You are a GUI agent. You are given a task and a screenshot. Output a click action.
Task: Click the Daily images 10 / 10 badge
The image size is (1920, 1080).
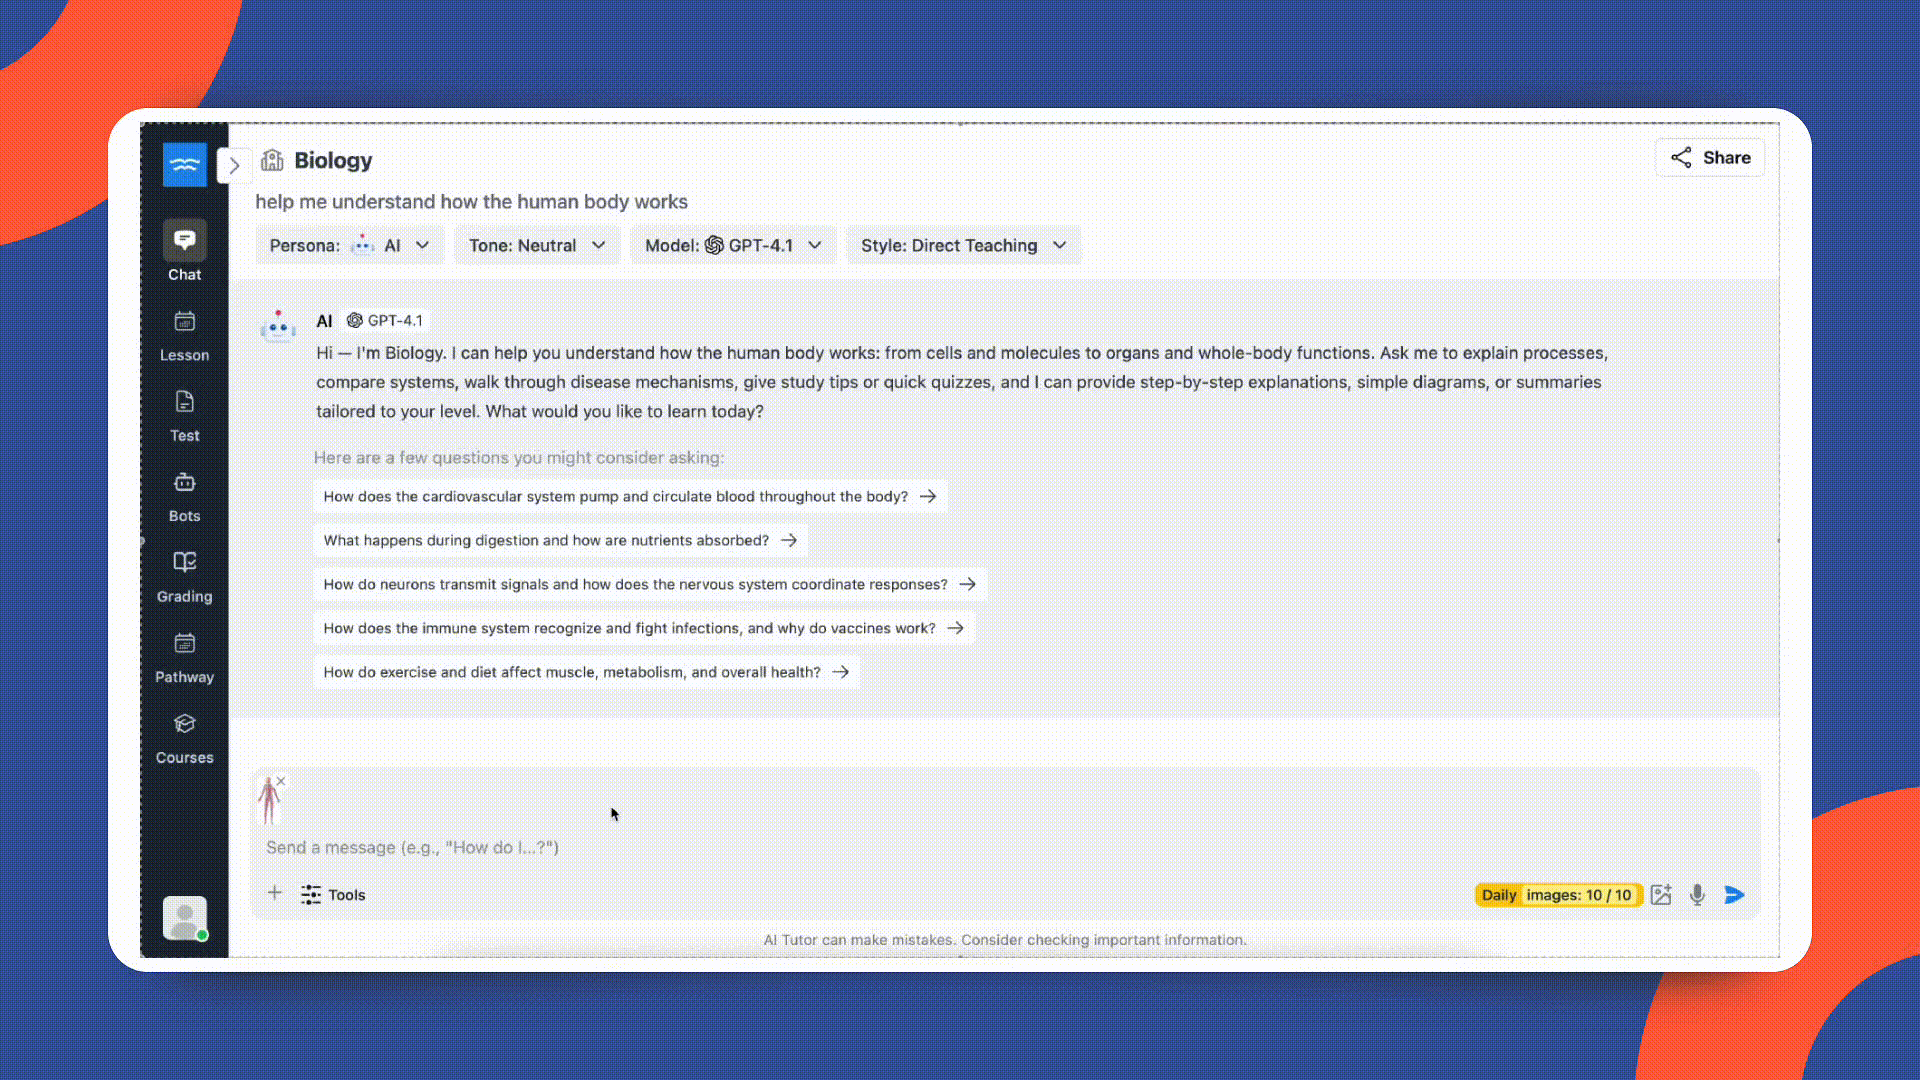[1558, 895]
